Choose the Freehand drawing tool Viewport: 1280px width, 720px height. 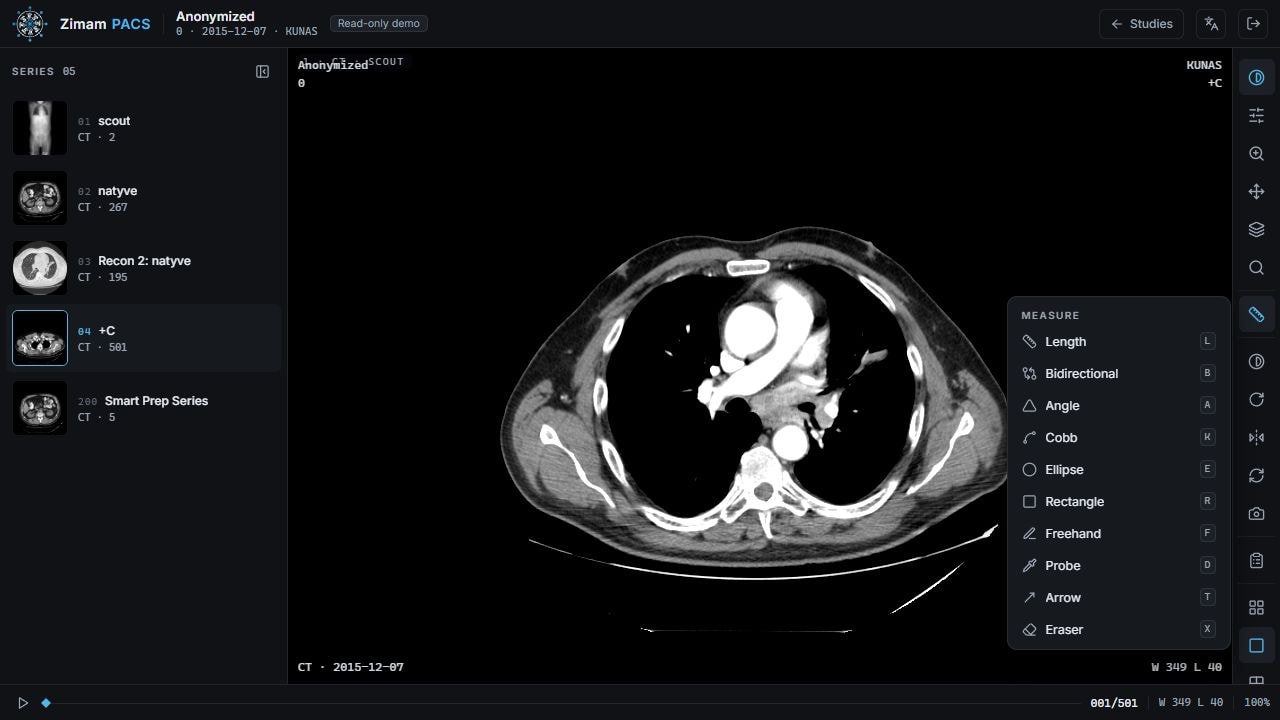(1118, 534)
